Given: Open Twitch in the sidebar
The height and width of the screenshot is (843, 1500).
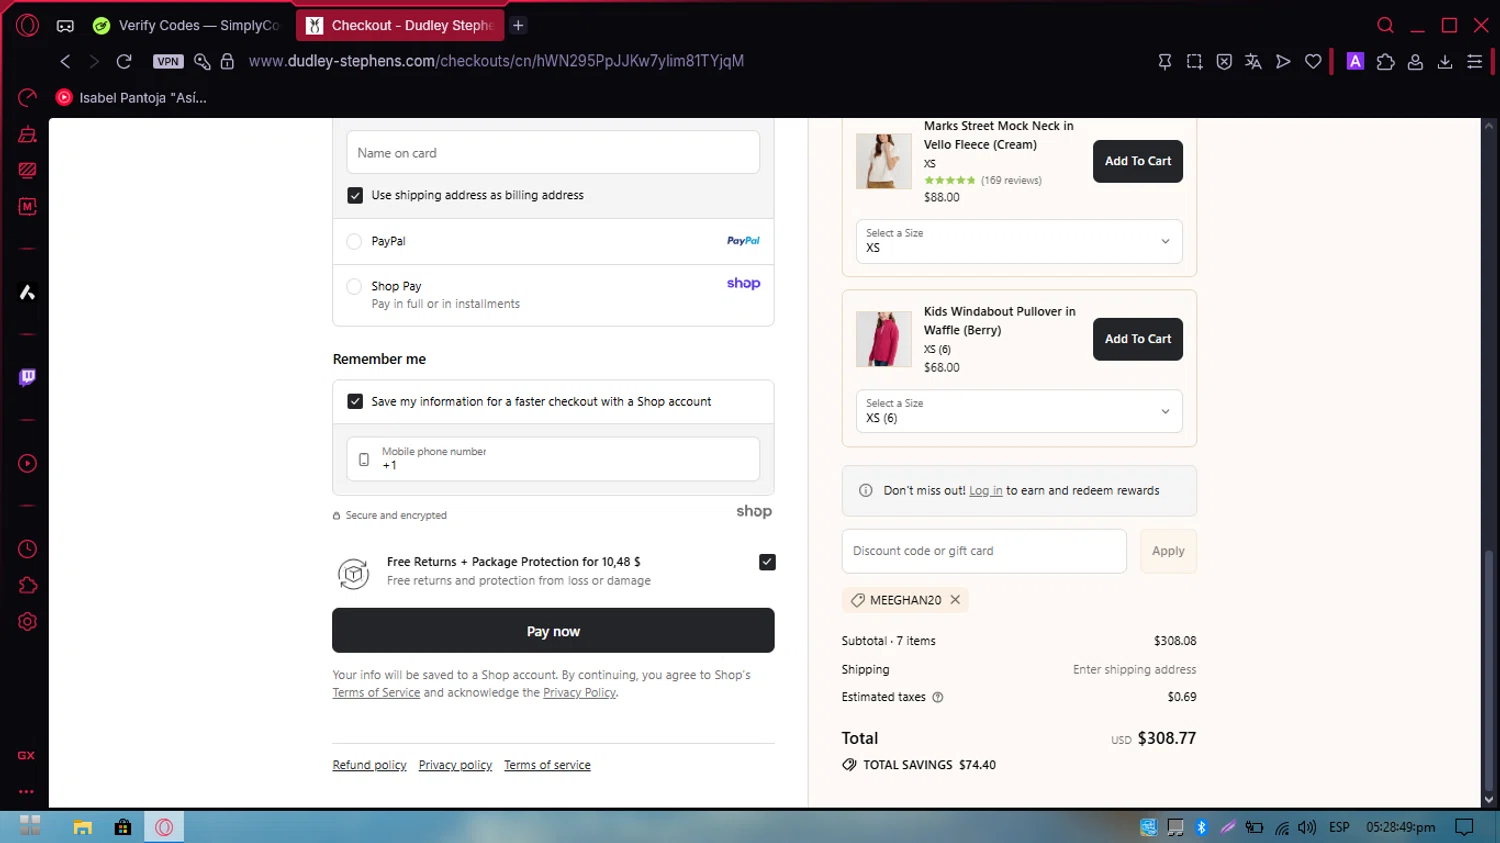Looking at the screenshot, I should click(27, 377).
